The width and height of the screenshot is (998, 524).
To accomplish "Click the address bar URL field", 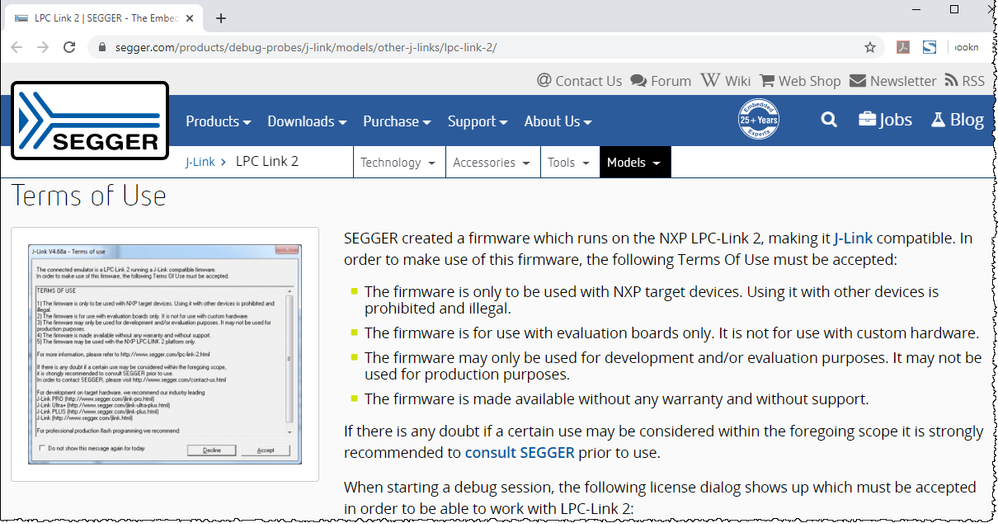I will (484, 47).
